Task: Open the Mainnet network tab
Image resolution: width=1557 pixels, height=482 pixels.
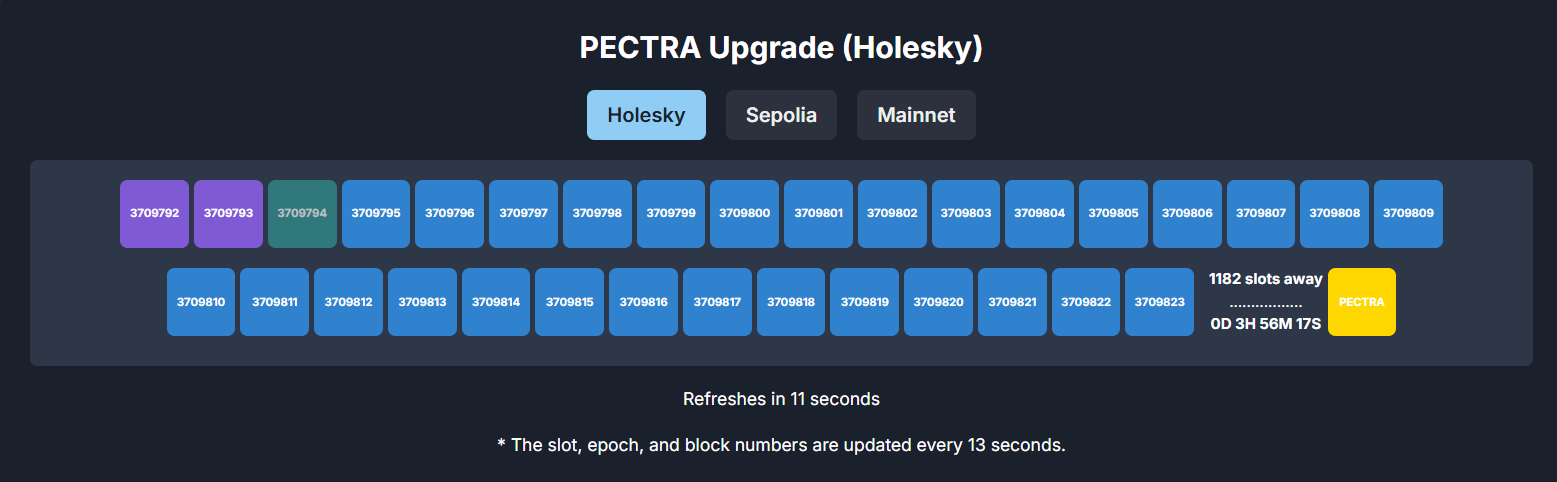Action: point(916,115)
